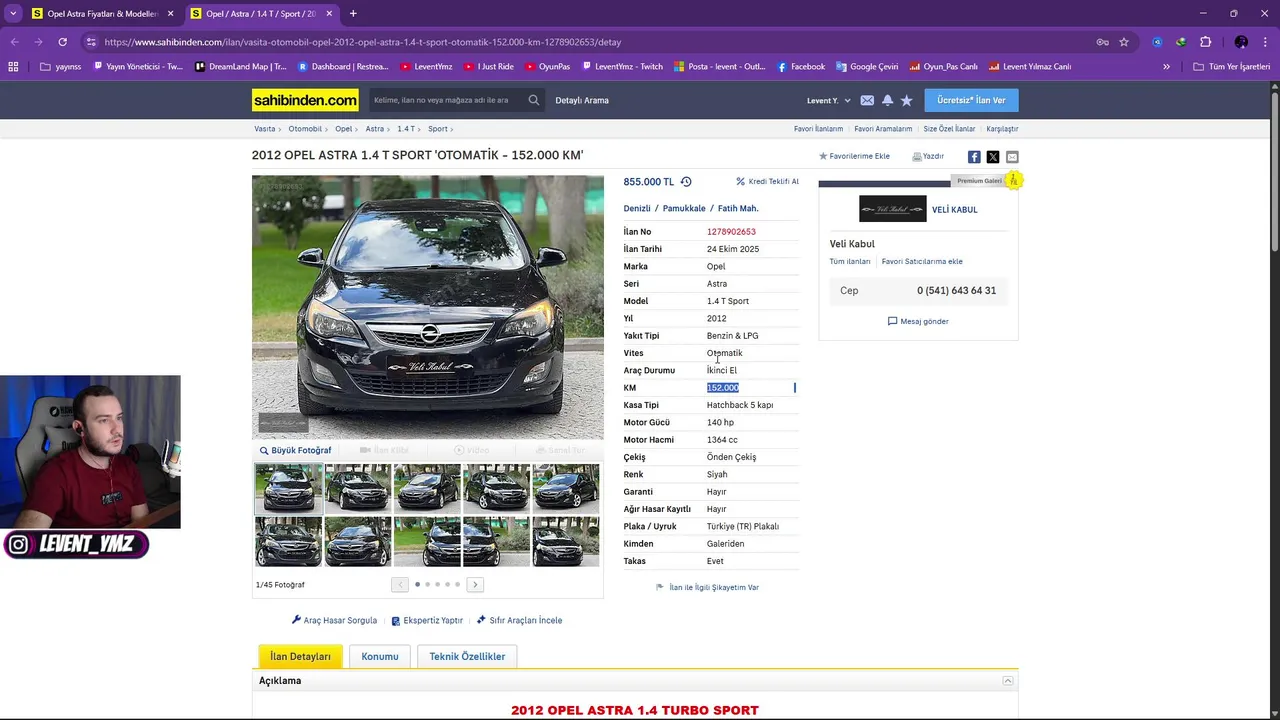The height and width of the screenshot is (720, 1280).
Task: Click Fatih Mah. location link
Action: 738,208
